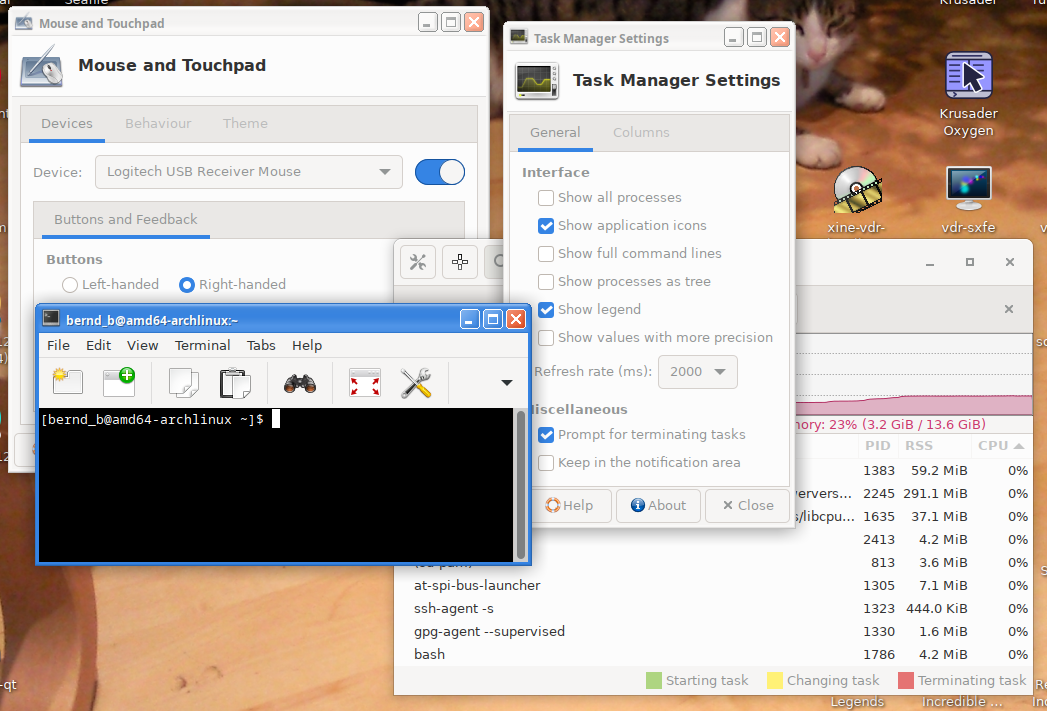This screenshot has height=711, width=1047.
Task: Click the Paste clipboard icon in terminal toolbar
Action: coord(235,383)
